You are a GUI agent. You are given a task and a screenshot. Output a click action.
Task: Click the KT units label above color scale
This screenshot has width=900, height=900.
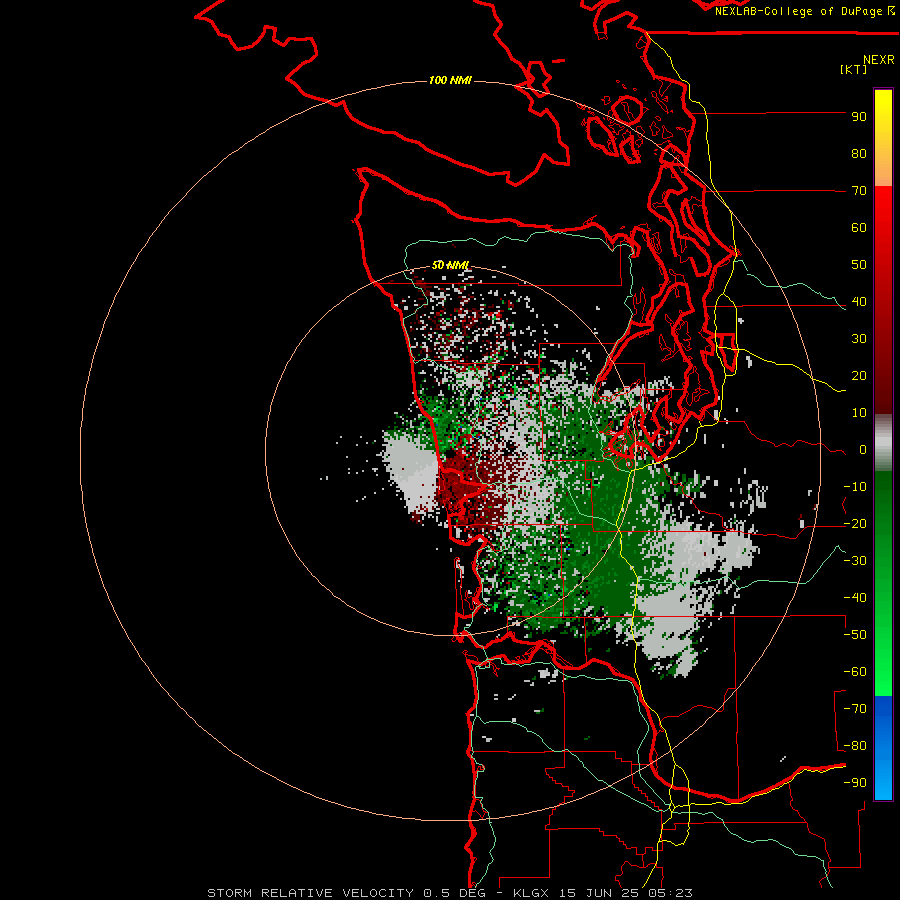(854, 69)
